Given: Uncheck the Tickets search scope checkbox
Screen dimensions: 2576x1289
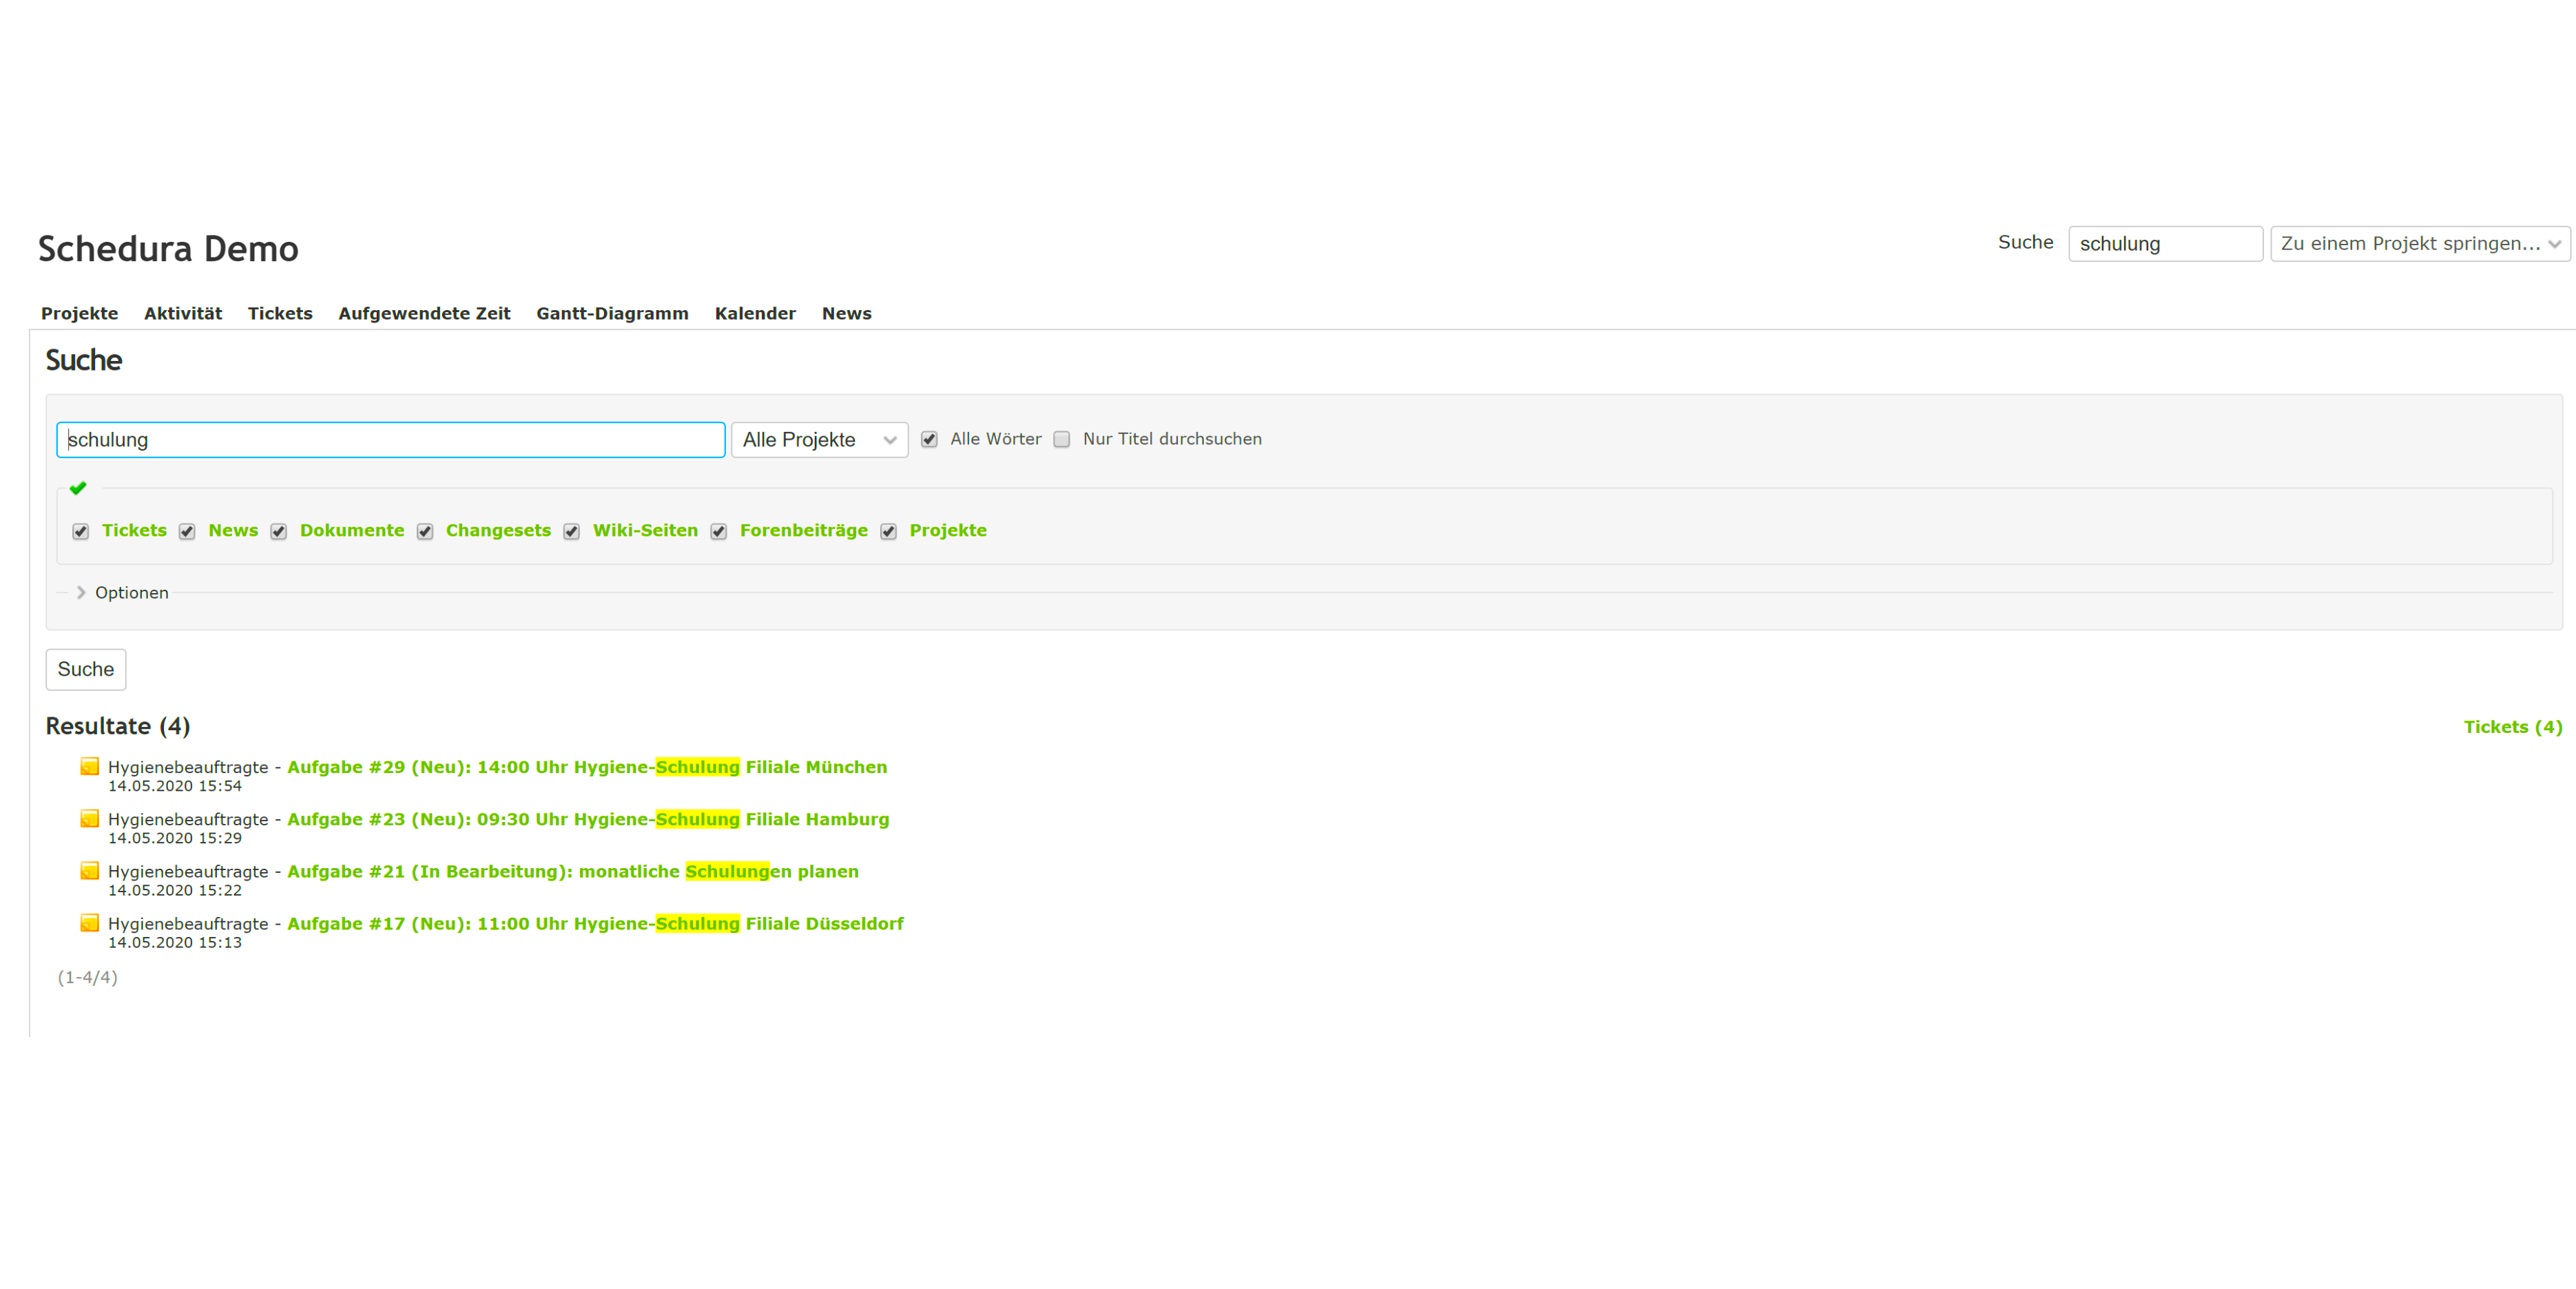Looking at the screenshot, I should (x=81, y=531).
